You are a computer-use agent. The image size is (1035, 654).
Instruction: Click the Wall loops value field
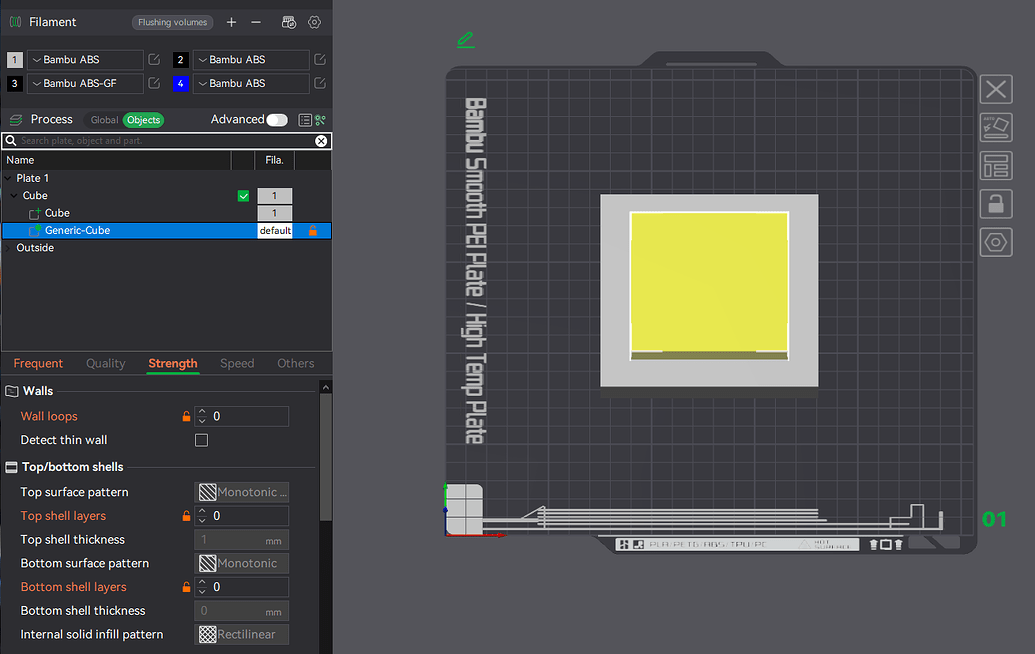(248, 416)
